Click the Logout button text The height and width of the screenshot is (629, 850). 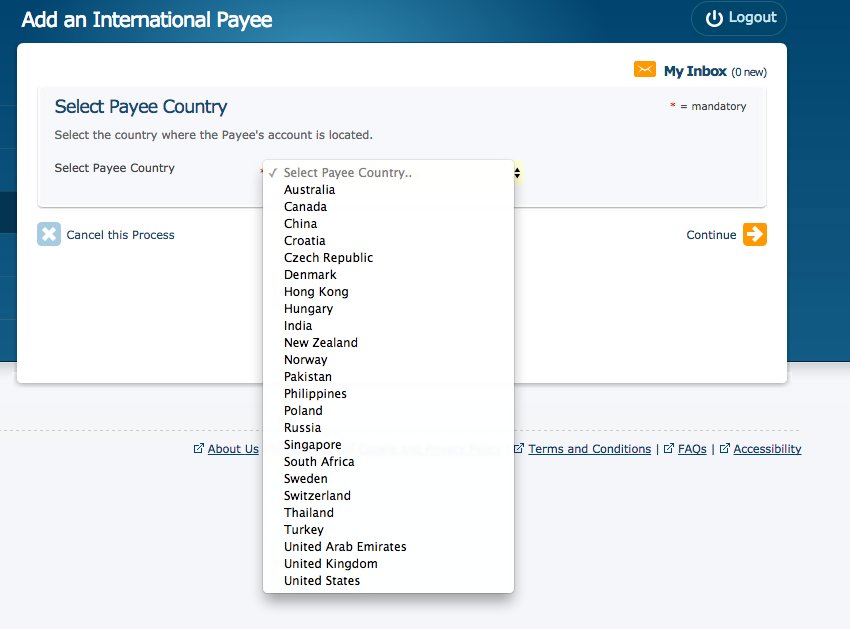pos(752,18)
